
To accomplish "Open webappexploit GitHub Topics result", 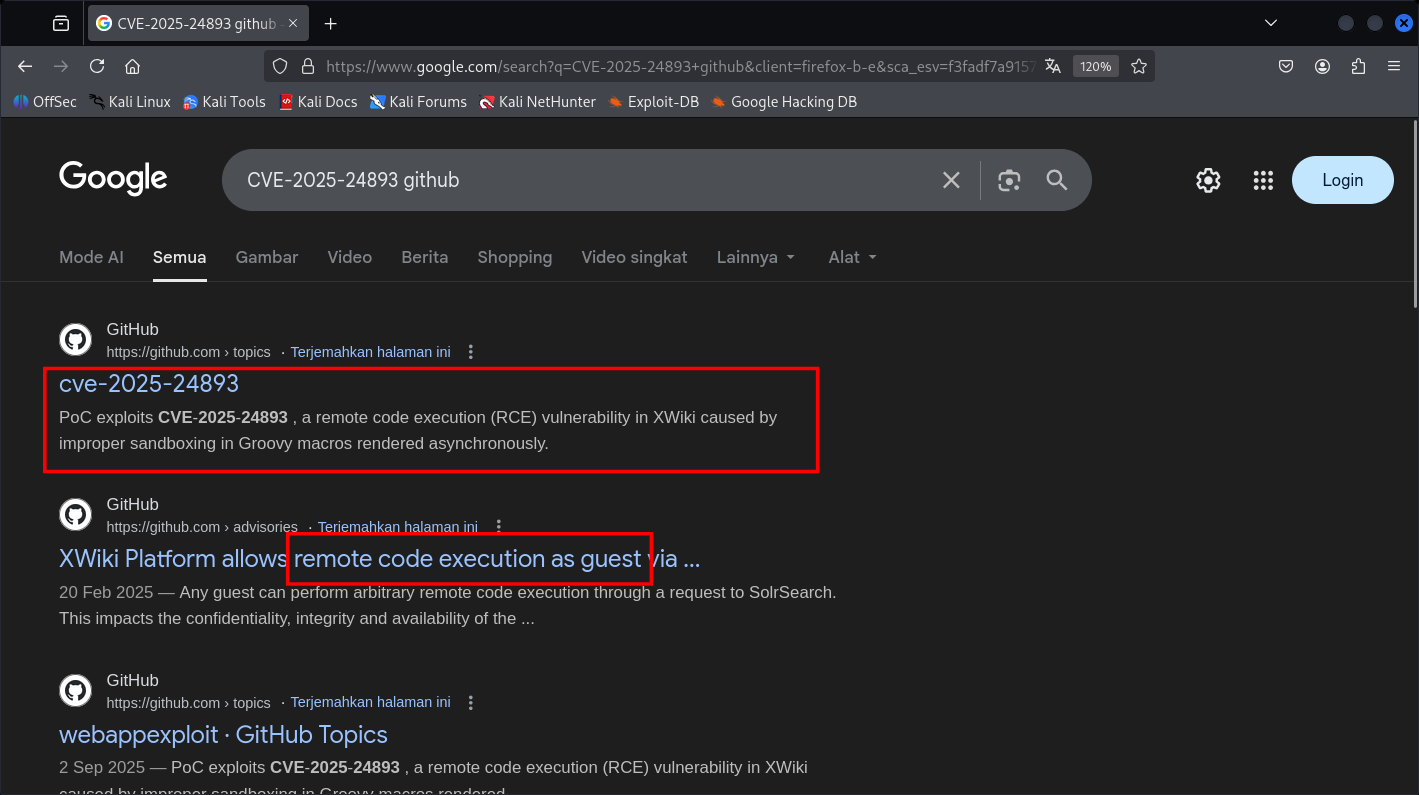I will (x=223, y=734).
